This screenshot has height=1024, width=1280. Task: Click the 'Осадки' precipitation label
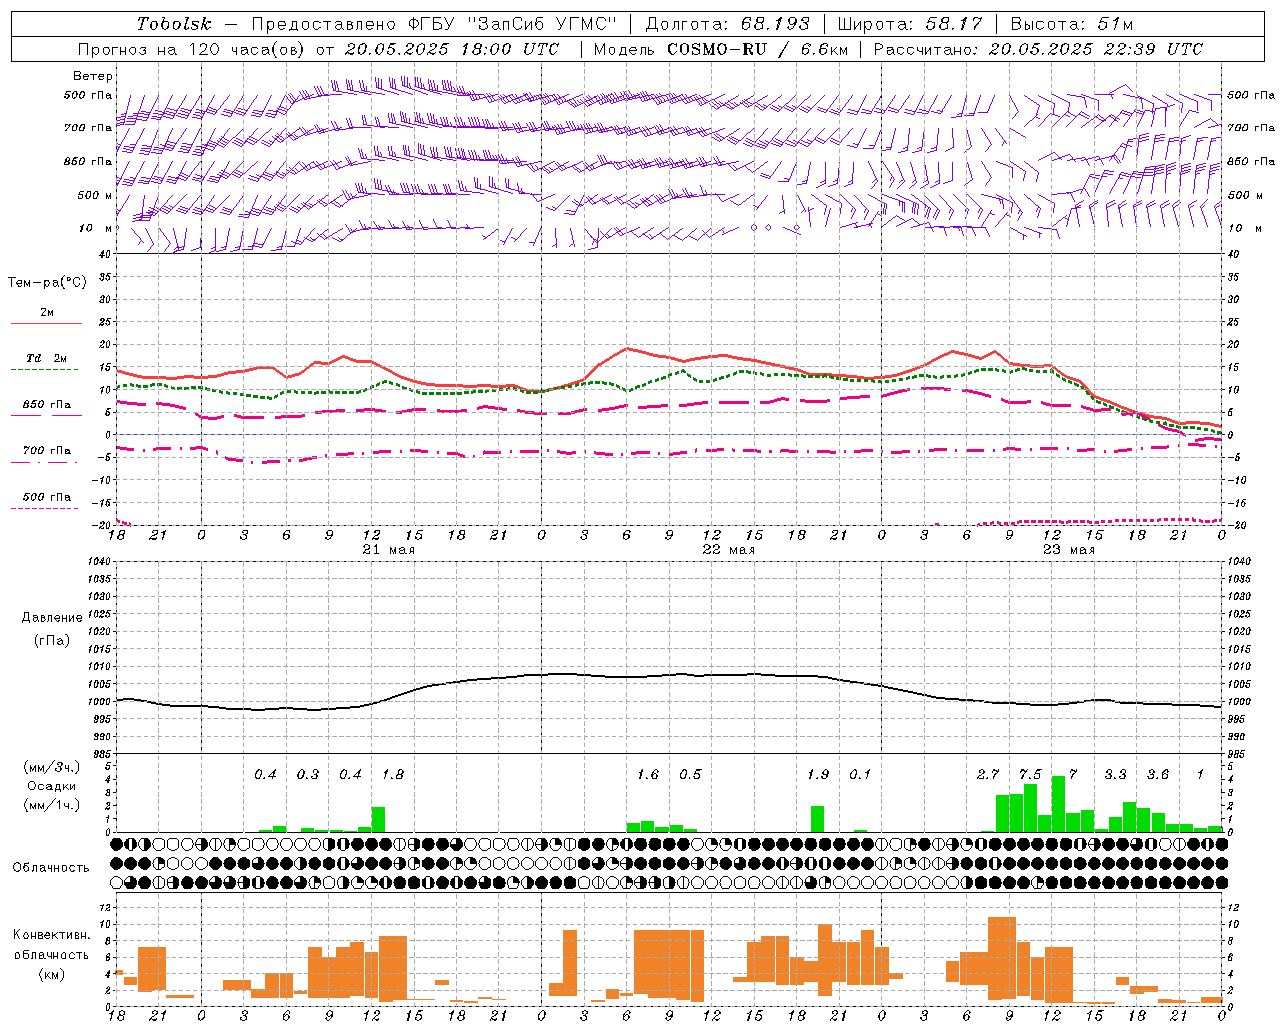coord(51,786)
